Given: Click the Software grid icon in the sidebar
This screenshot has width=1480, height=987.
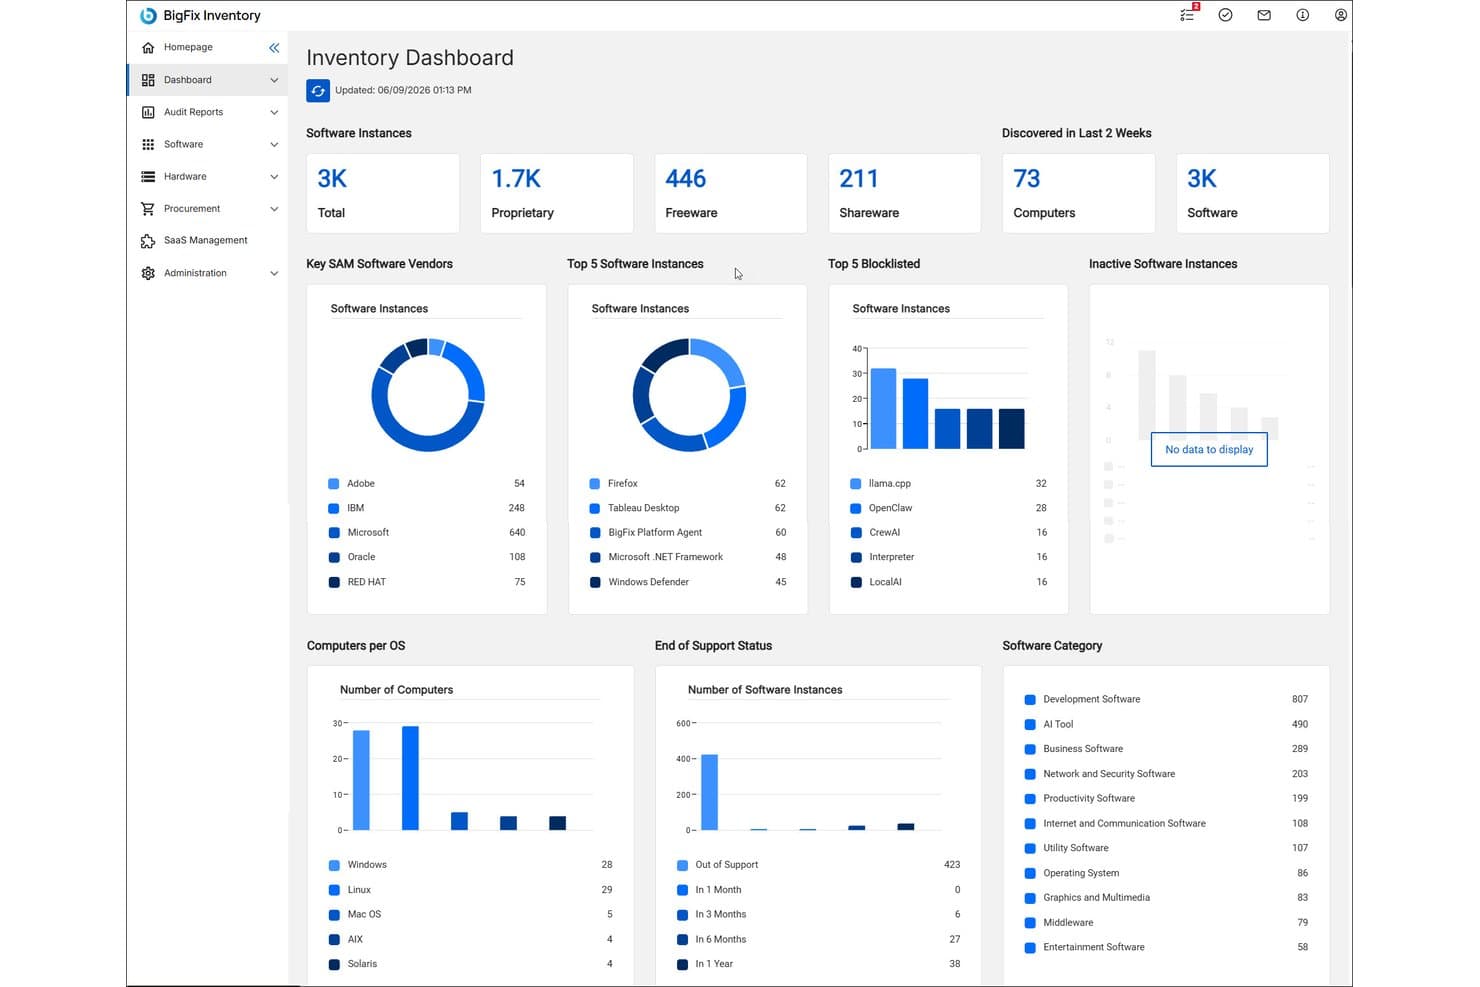Looking at the screenshot, I should [148, 144].
